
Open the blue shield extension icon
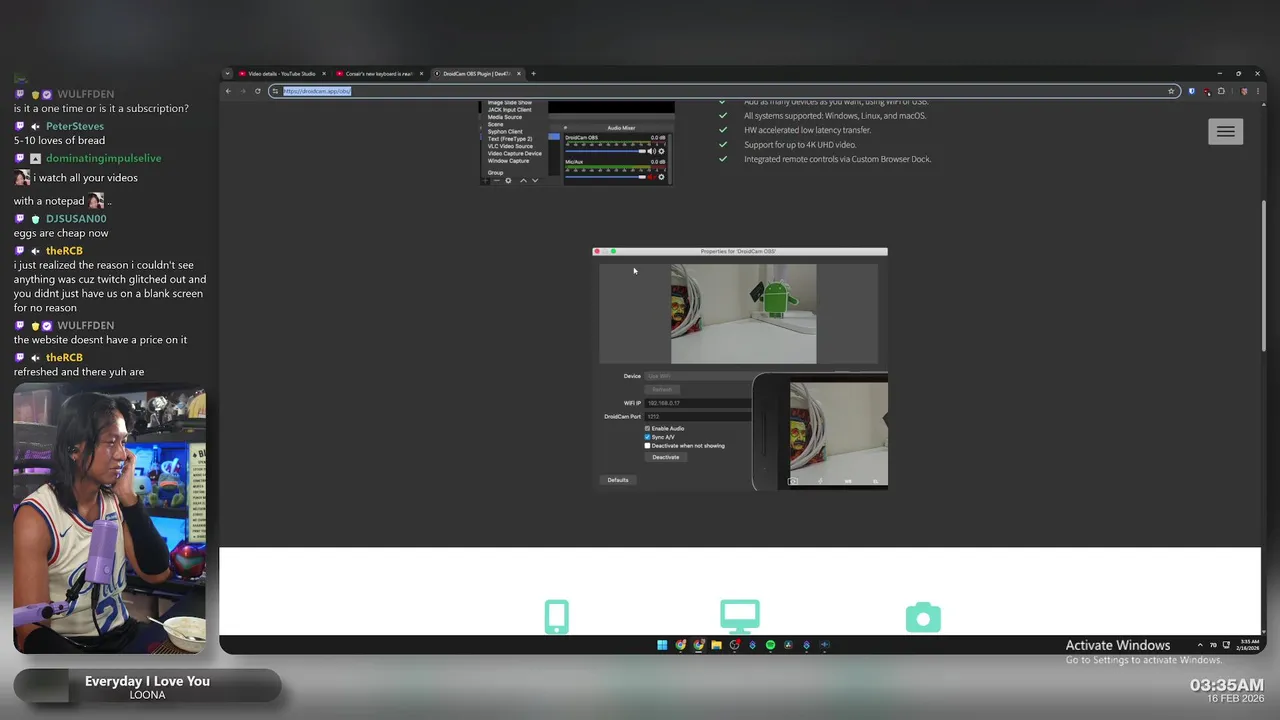(1192, 91)
